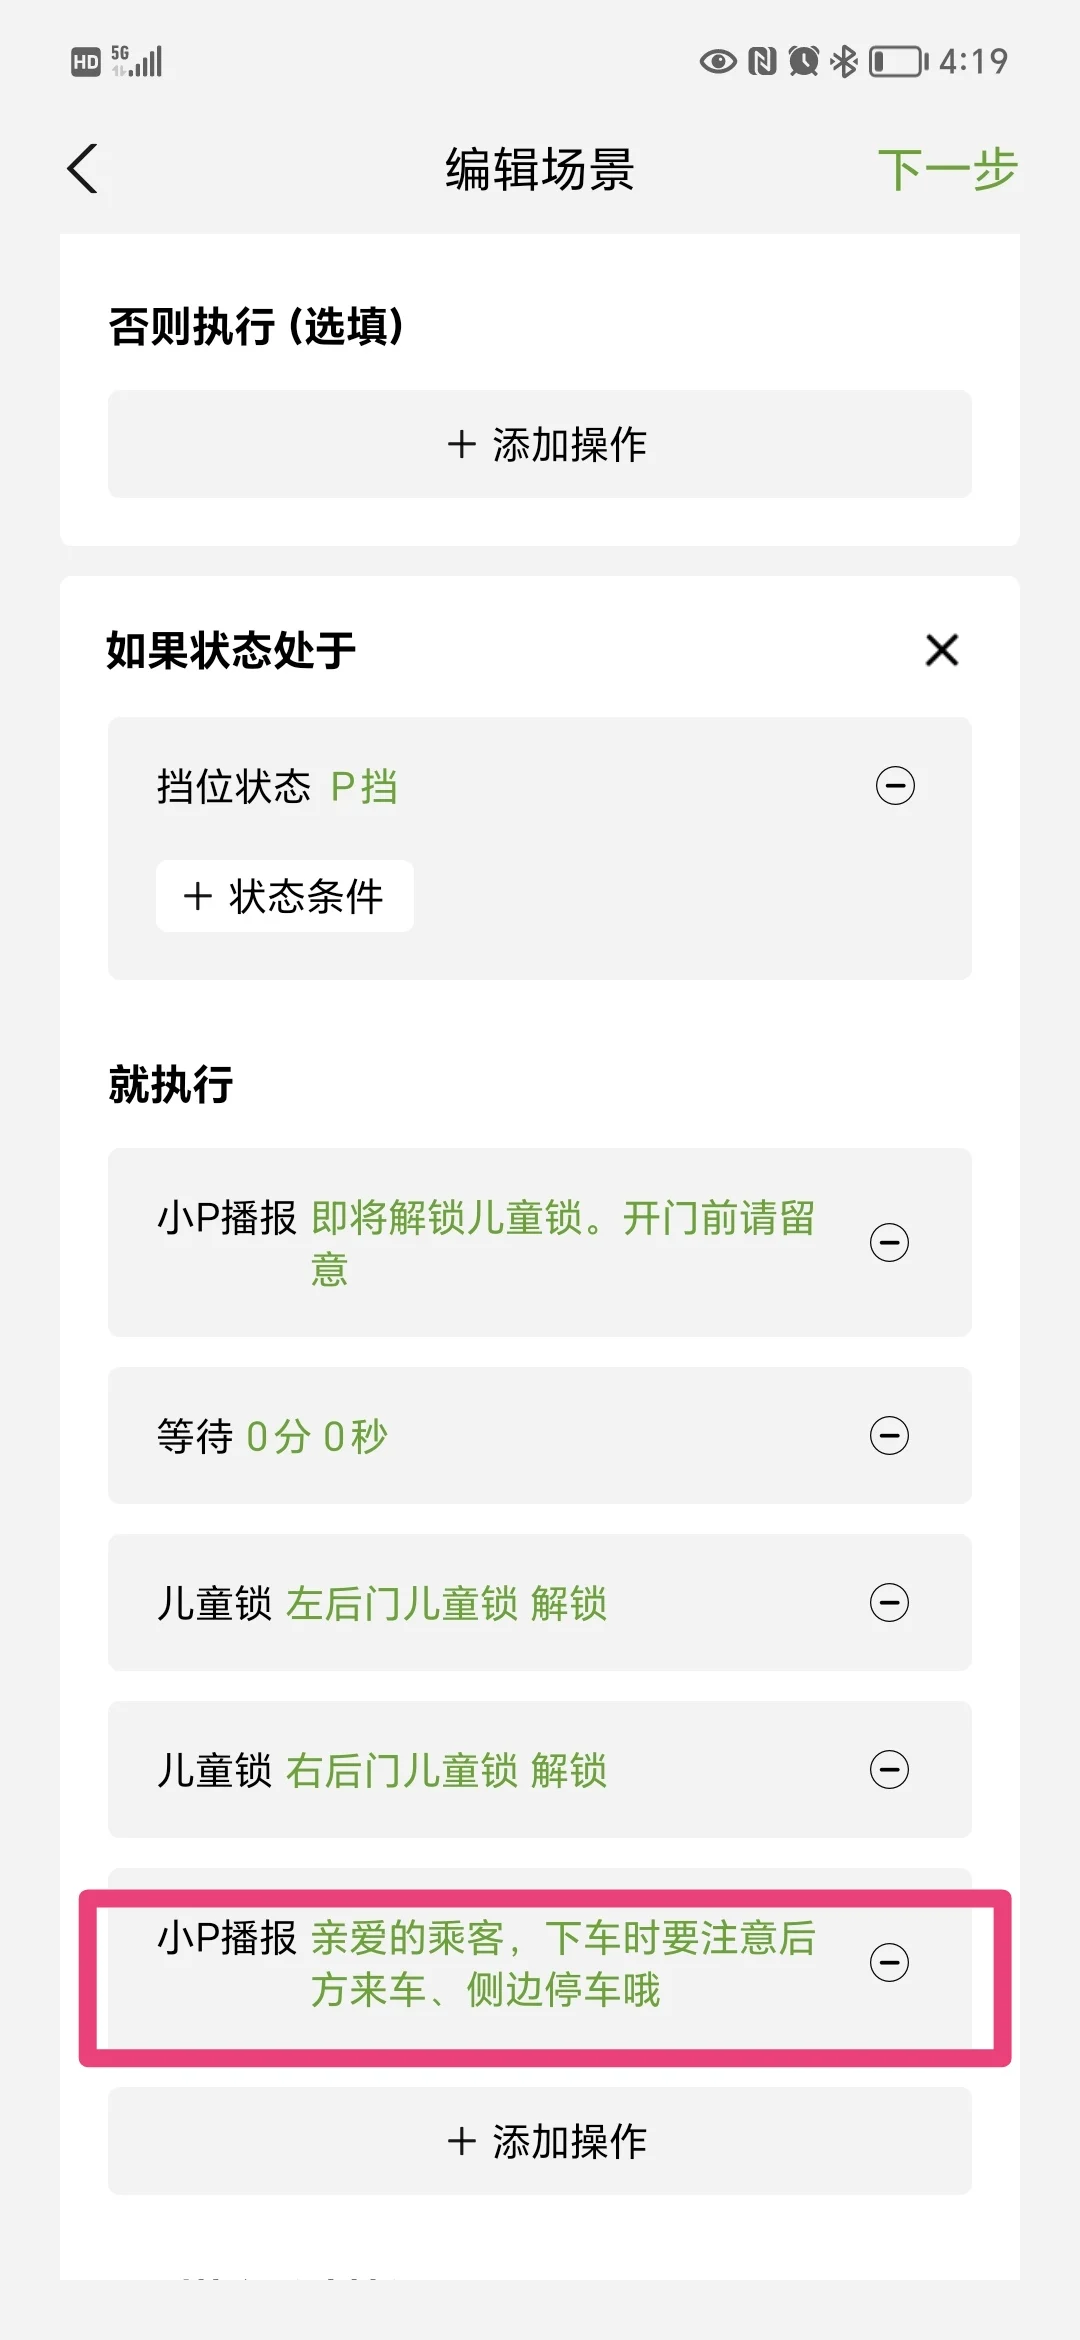This screenshot has height=2340, width=1080.
Task: Delete the 如果状态处于 condition block
Action: pyautogui.click(x=942, y=650)
